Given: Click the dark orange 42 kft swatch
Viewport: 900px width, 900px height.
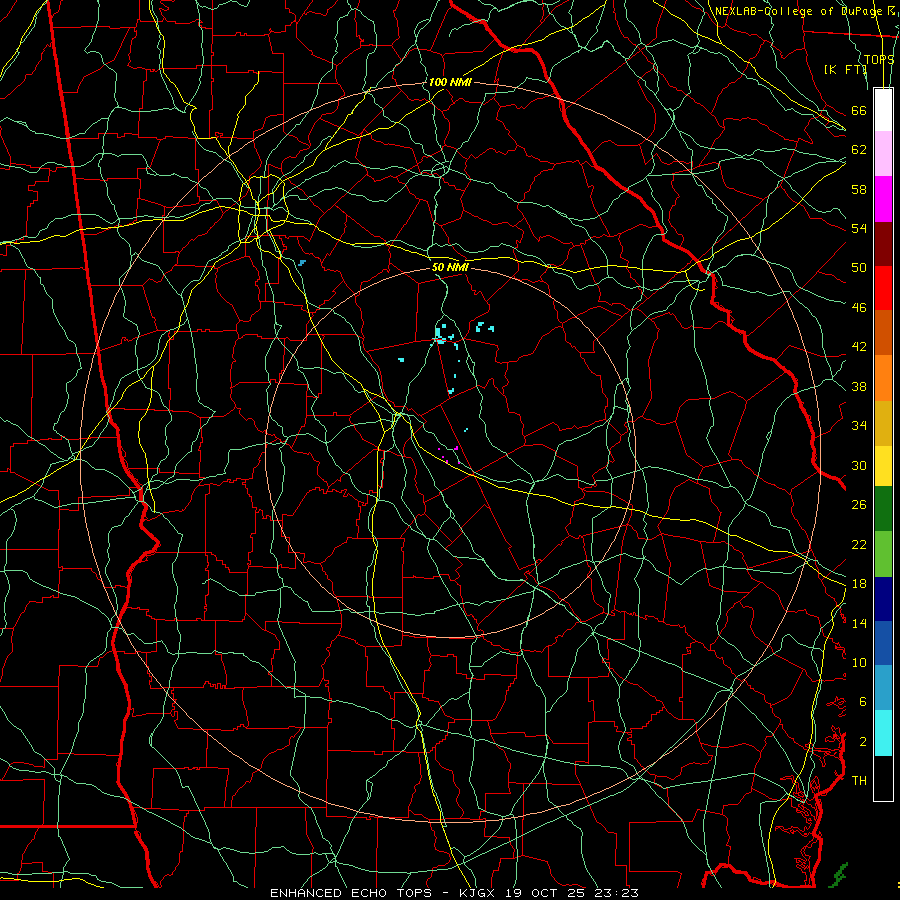Looking at the screenshot, I should 883,333.
